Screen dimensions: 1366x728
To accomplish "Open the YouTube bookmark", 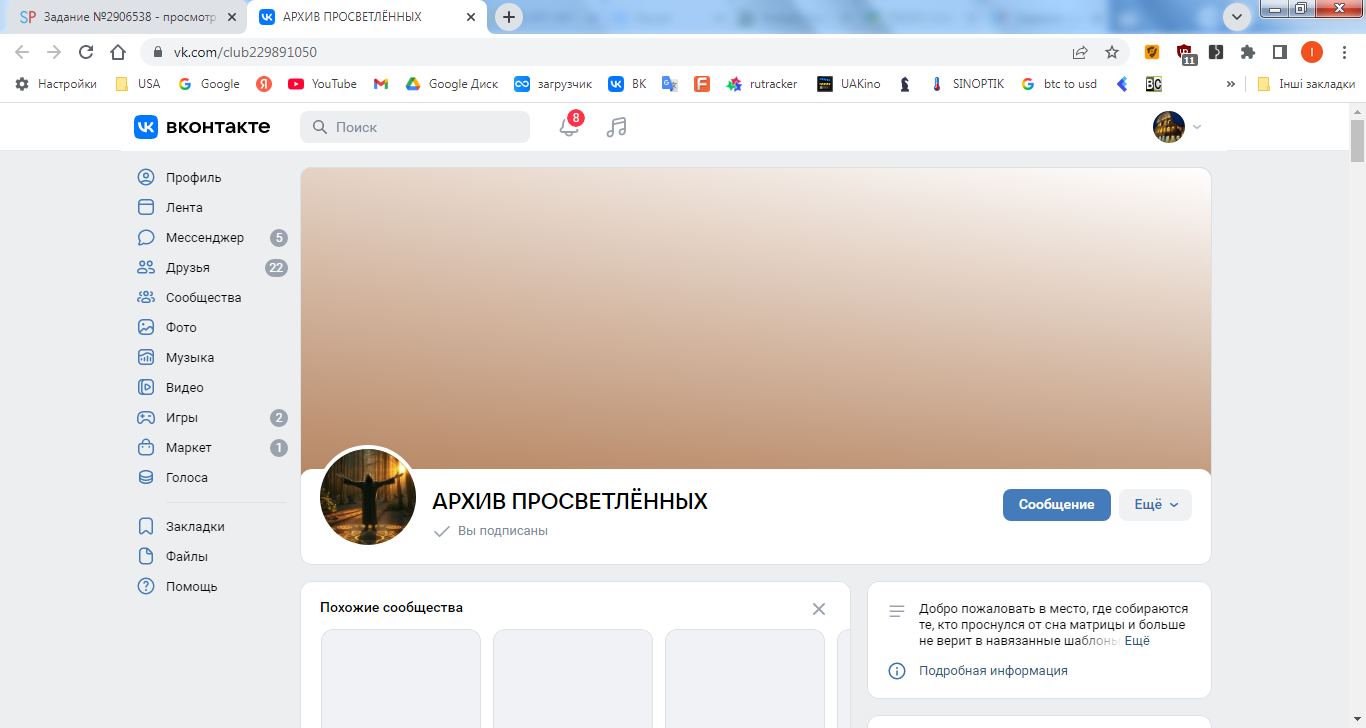I will (322, 84).
